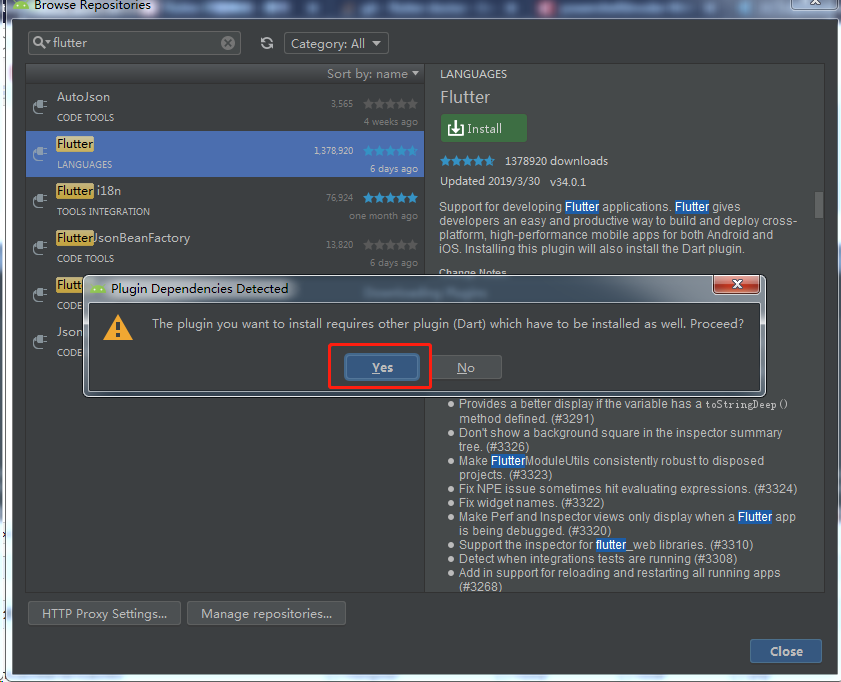Confirm with the Yes button
Image resolution: width=841 pixels, height=682 pixels.
(x=382, y=367)
